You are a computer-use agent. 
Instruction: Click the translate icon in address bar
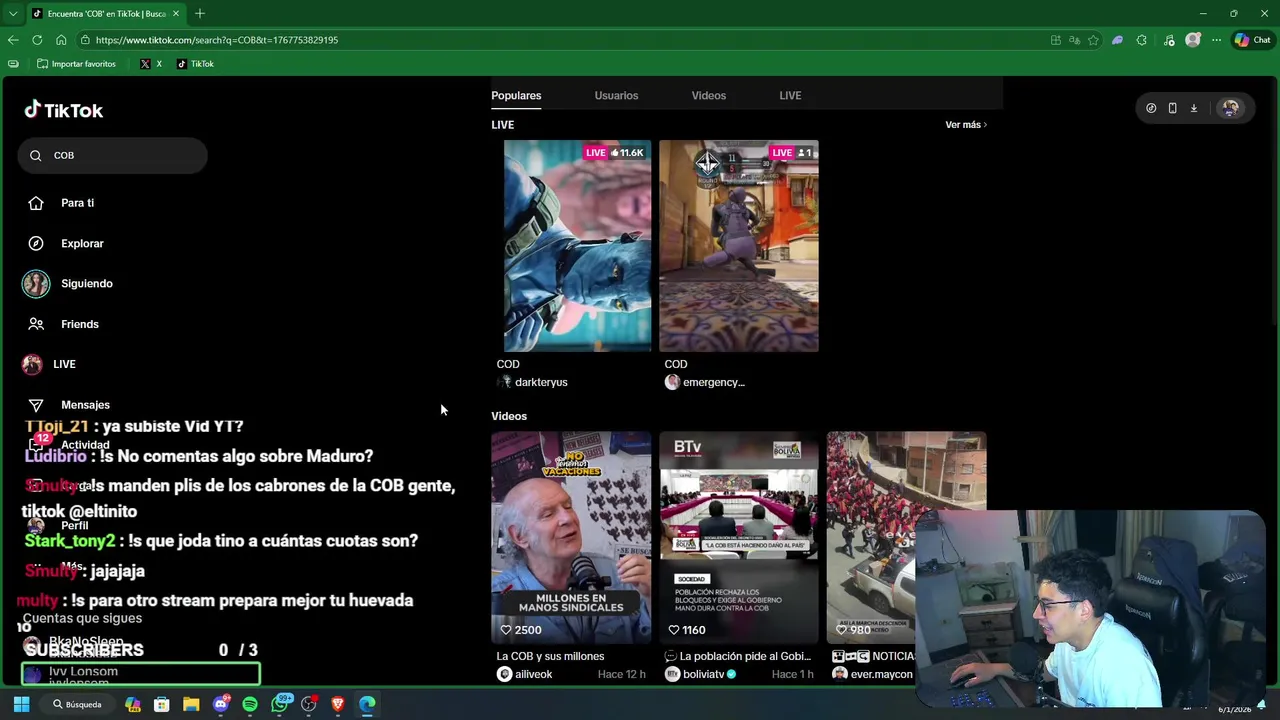(x=1074, y=40)
